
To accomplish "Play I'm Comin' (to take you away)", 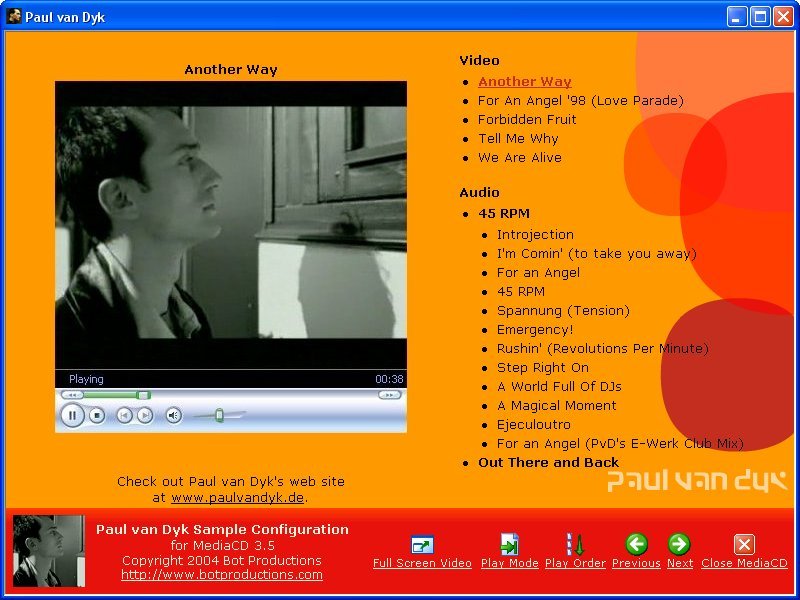I will coord(597,254).
